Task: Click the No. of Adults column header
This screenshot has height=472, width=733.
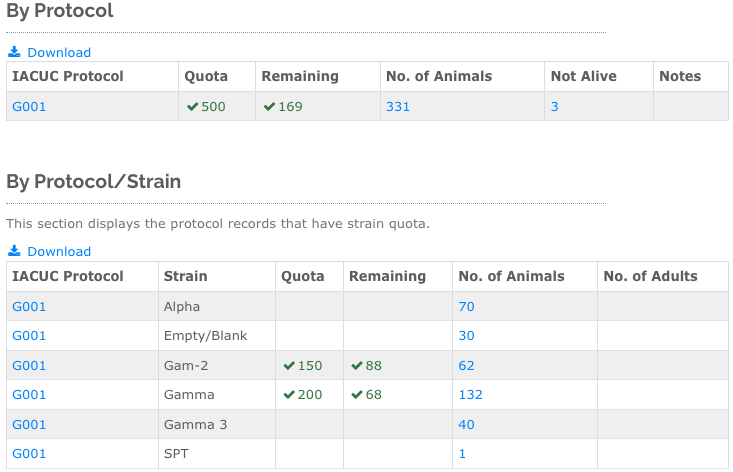Action: (650, 276)
